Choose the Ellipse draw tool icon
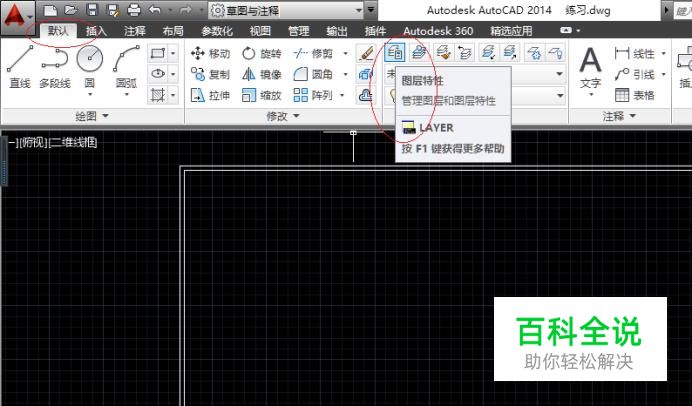Screen dimensions: 692x406 (x=158, y=74)
